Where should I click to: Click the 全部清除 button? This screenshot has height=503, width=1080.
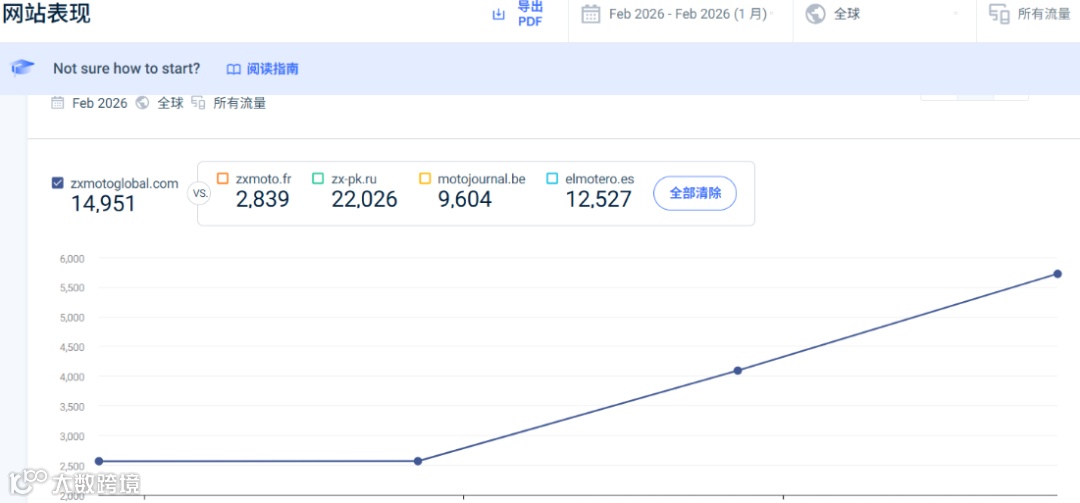tap(695, 193)
